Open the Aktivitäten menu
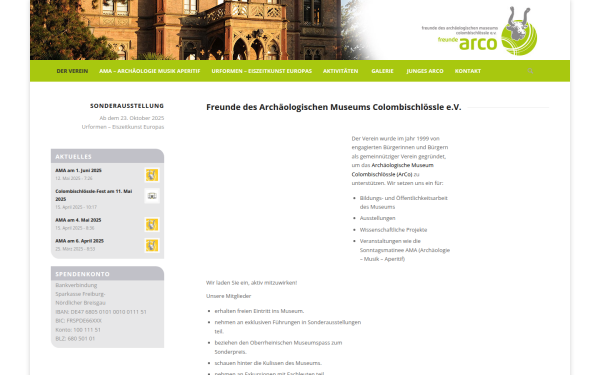 [x=341, y=71]
